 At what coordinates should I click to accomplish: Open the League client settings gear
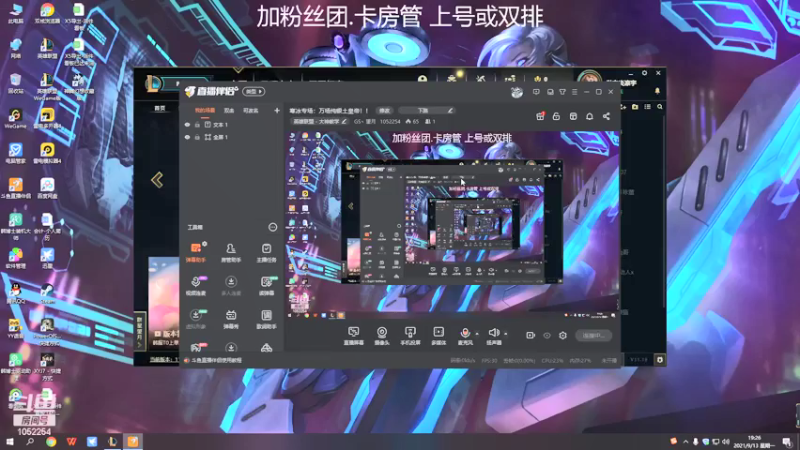click(644, 73)
